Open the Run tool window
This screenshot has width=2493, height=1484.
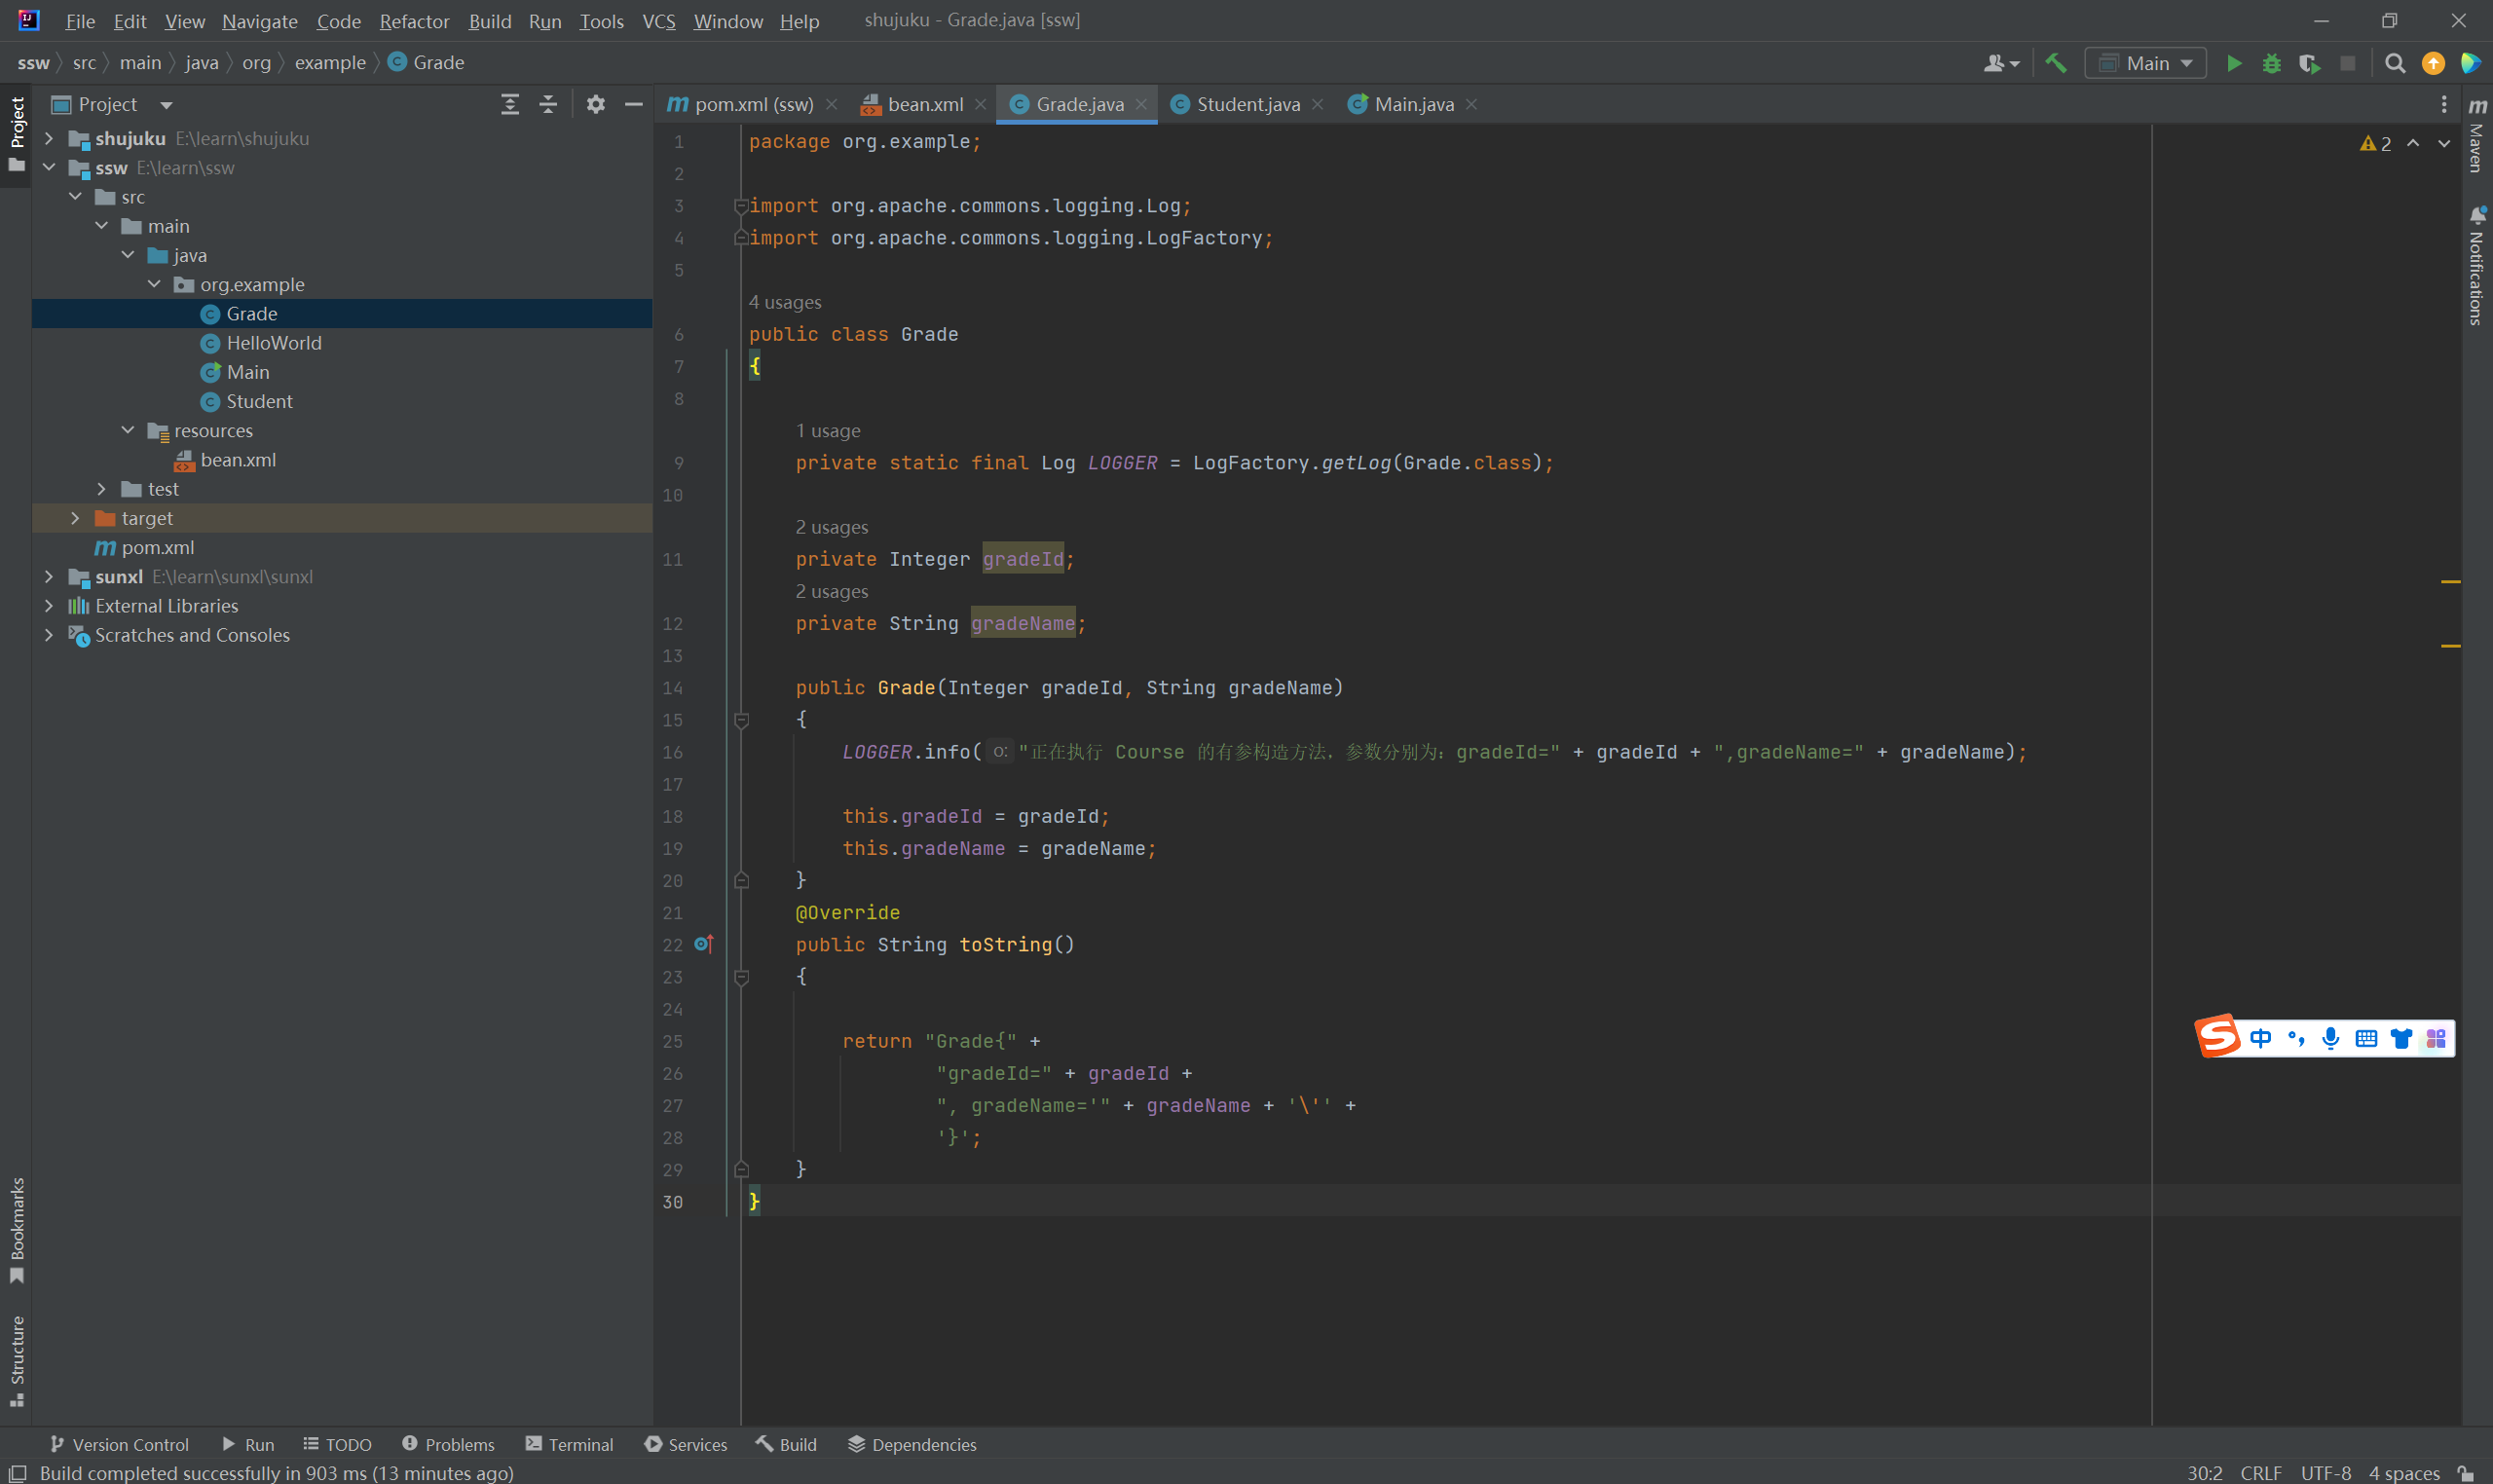248,1444
